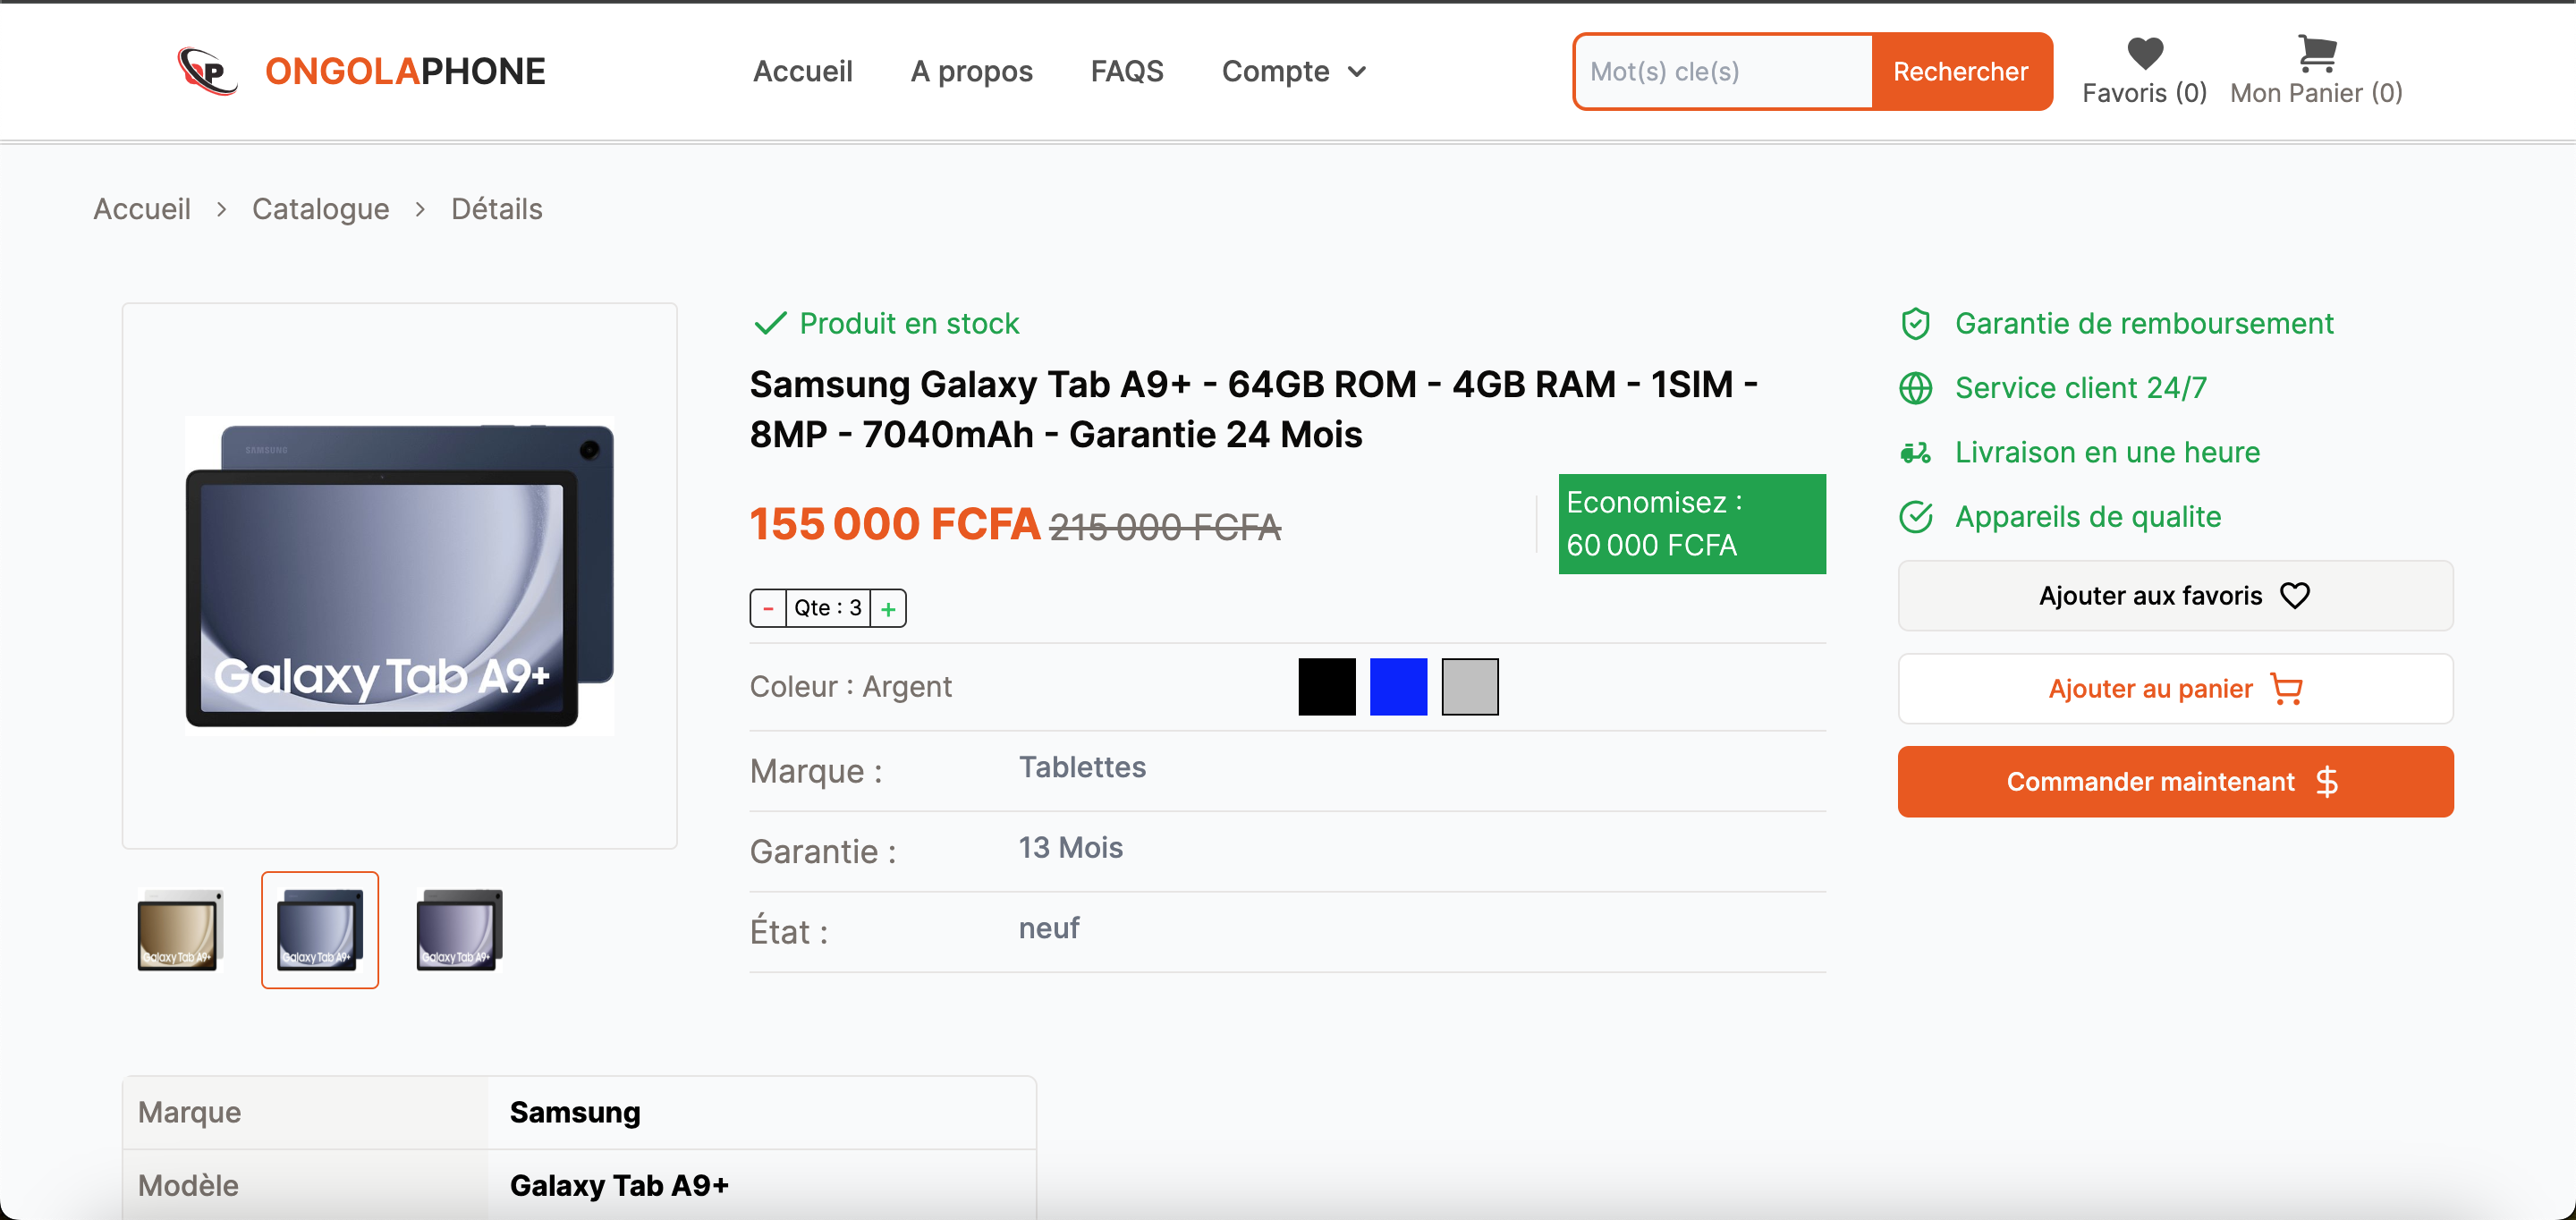2576x1220 pixels.
Task: Select the silver gray color swatch
Action: (x=1470, y=687)
